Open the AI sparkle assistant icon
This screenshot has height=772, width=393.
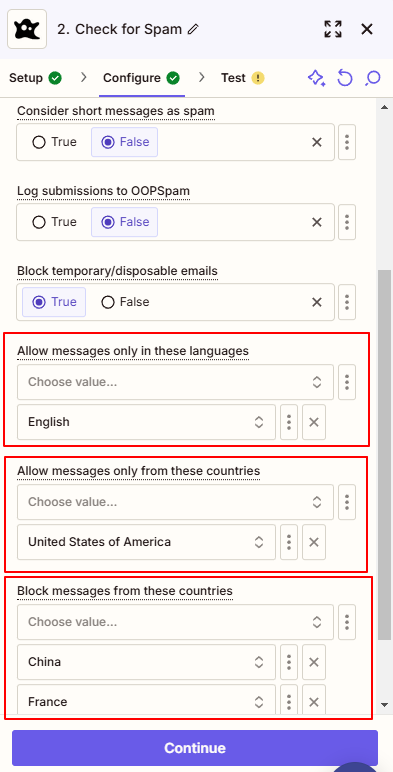(316, 78)
